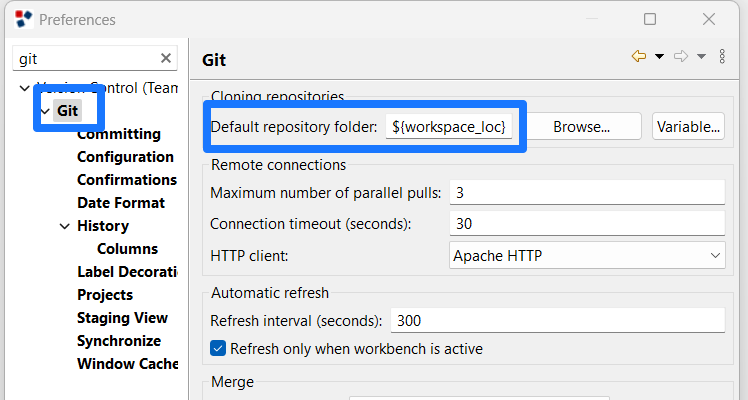748x400 pixels.
Task: Collapse the Version Control (Team) node
Action: [x=24, y=88]
